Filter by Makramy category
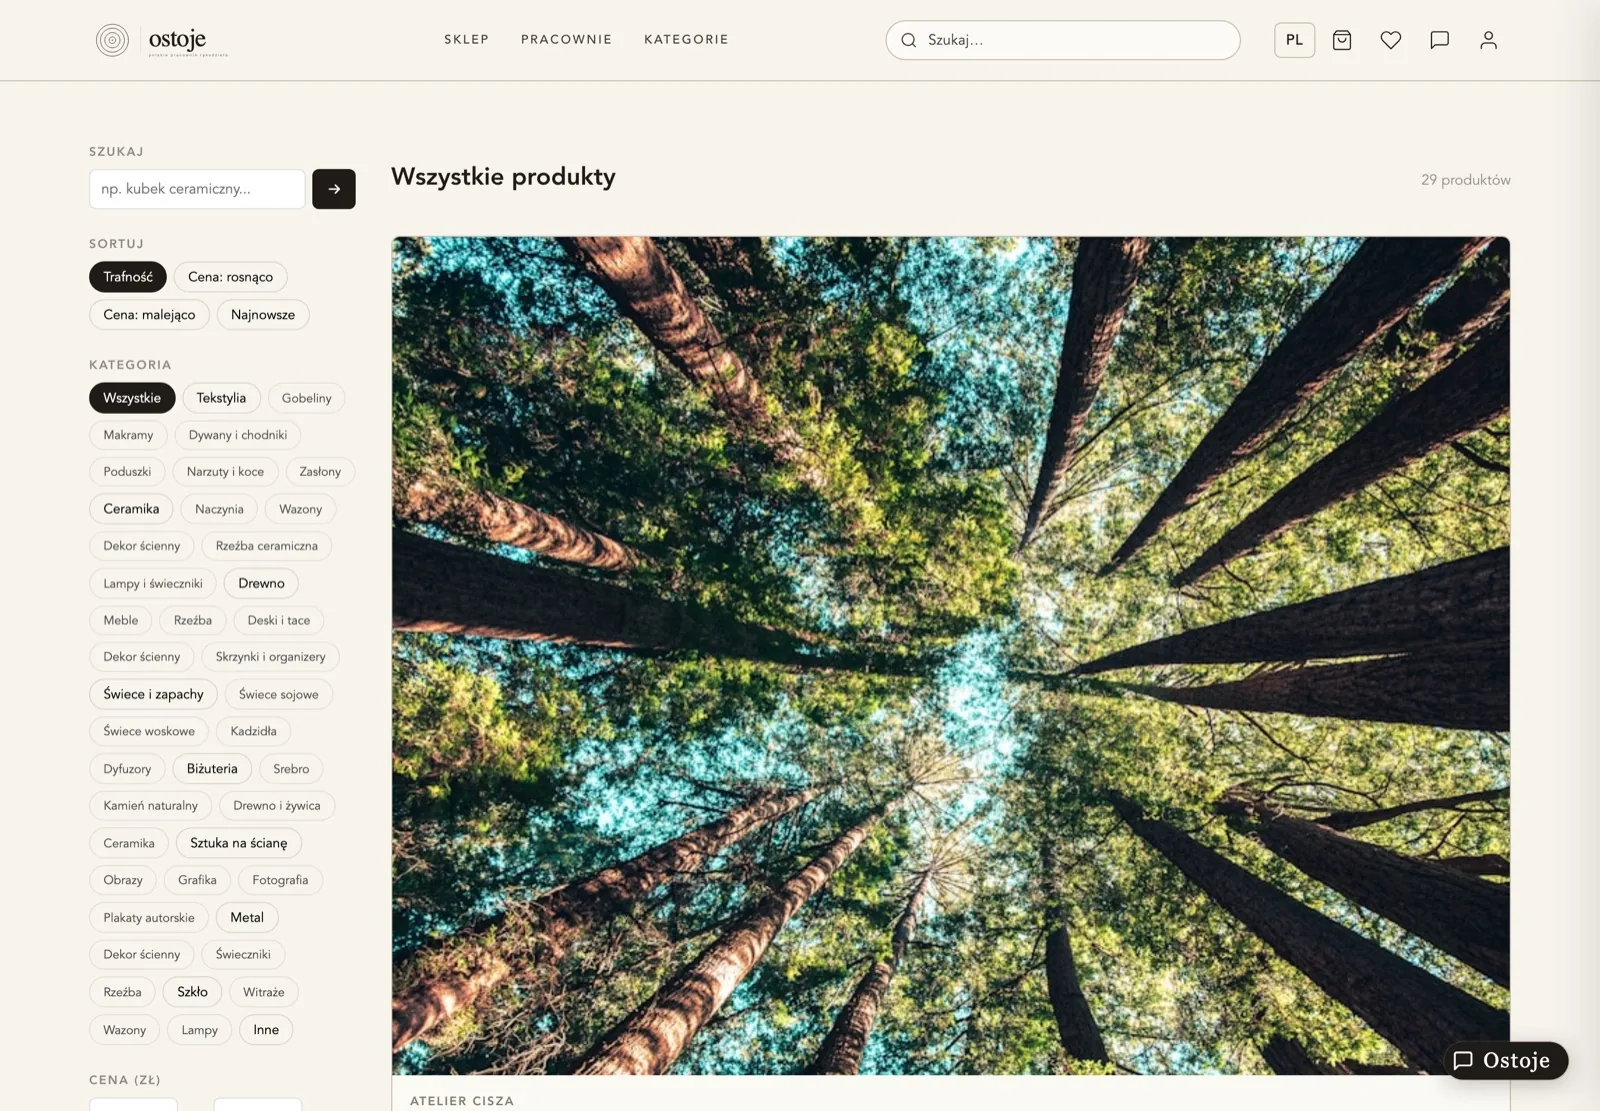 tap(128, 435)
